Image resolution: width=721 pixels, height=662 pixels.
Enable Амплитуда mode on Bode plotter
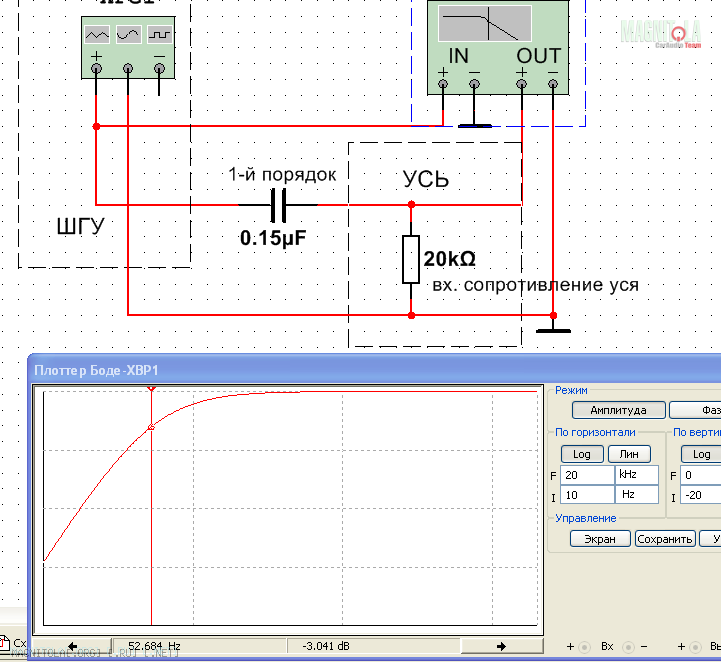click(x=618, y=410)
